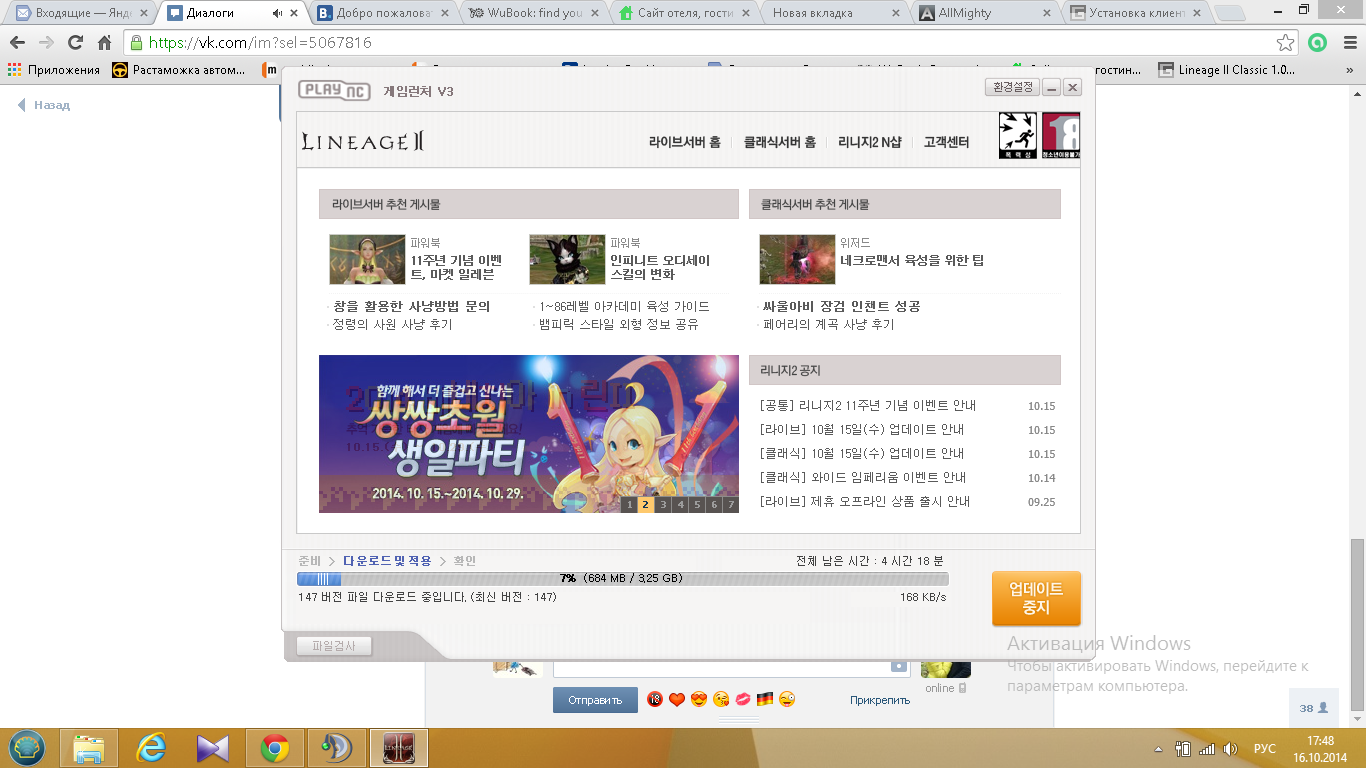The width and height of the screenshot is (1366, 768).
Task: Open the [라이브] 제휴 오프라인 상품 출시 안내 notice
Action: [x=865, y=502]
